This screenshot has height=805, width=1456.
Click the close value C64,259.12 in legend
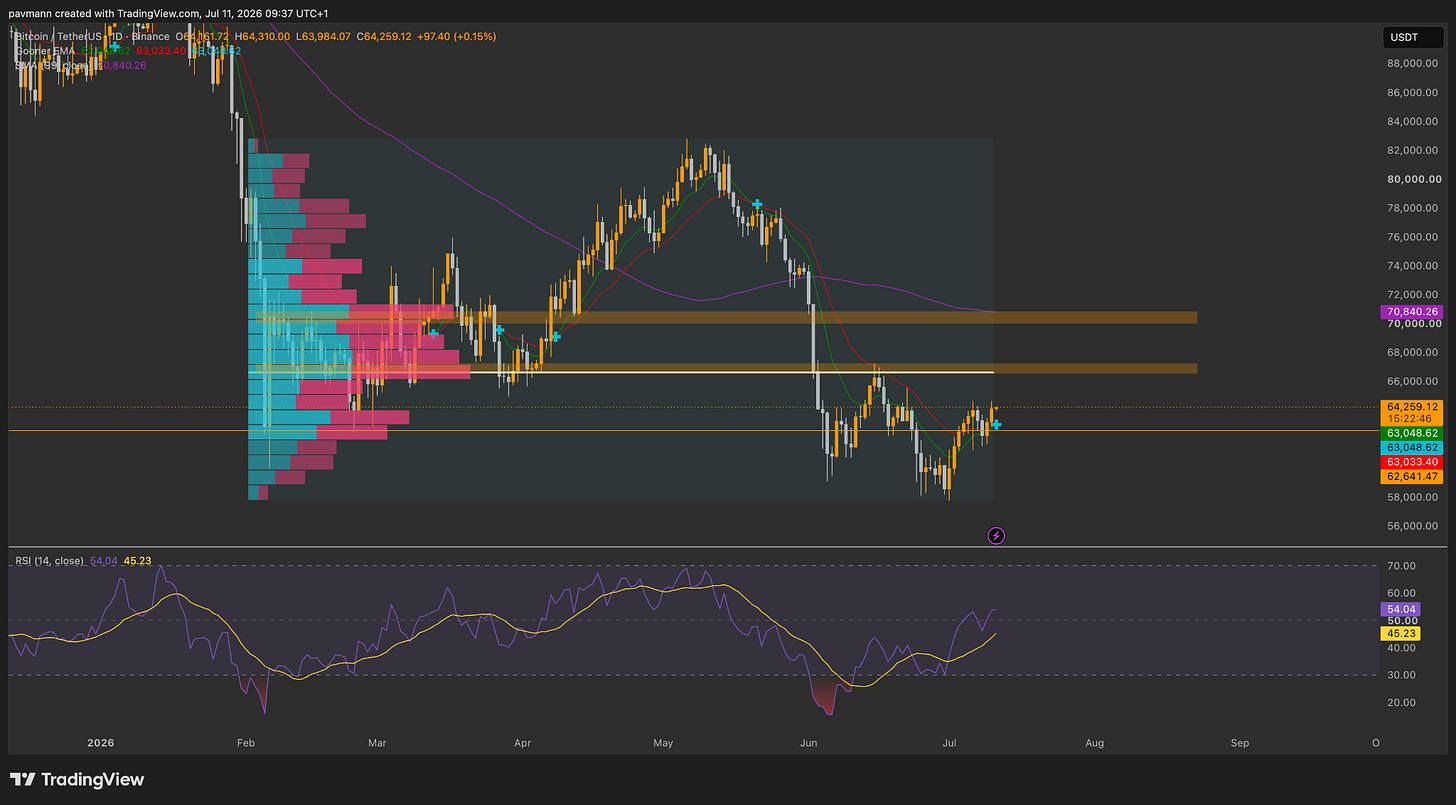coord(386,36)
